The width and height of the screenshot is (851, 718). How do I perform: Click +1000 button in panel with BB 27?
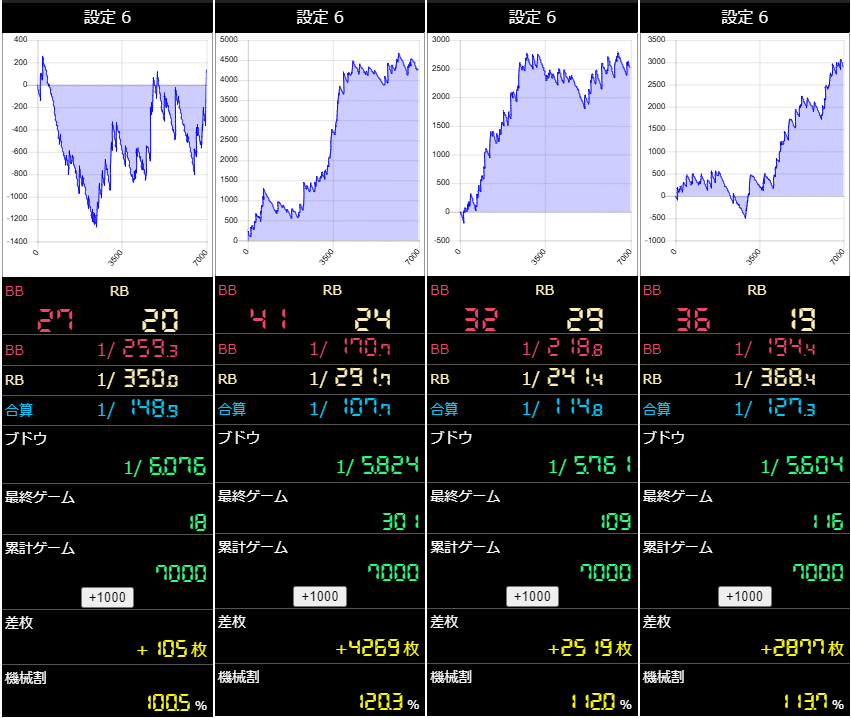click(x=107, y=597)
